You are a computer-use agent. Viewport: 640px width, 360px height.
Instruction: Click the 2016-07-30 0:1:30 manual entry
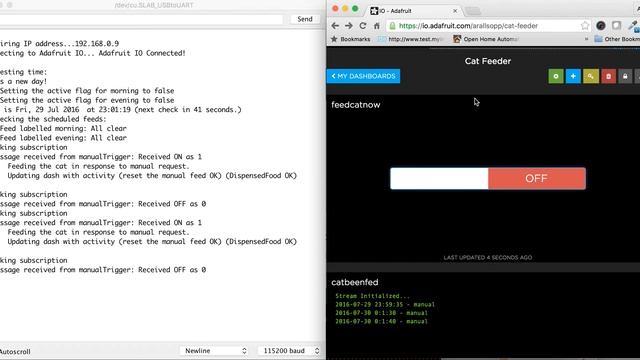[382, 313]
